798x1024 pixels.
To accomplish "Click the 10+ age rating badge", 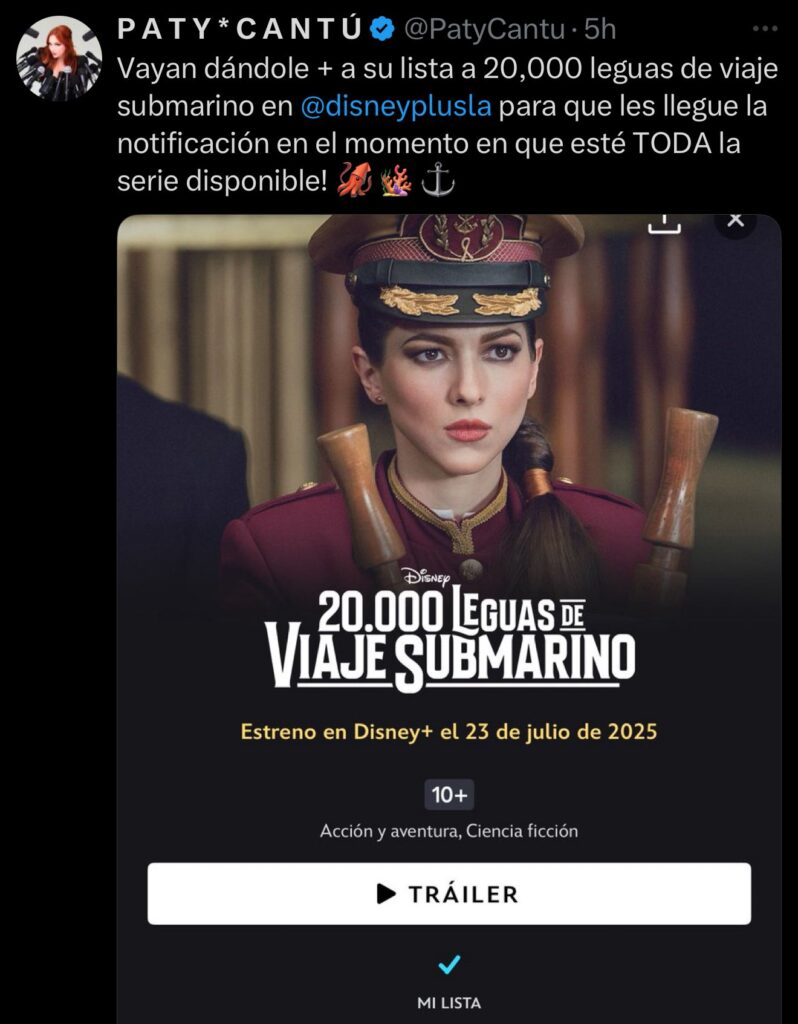I will 449,795.
